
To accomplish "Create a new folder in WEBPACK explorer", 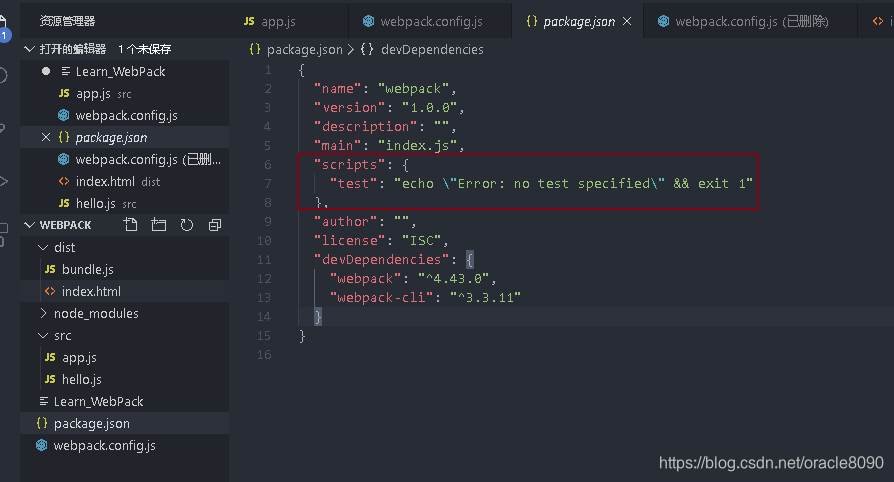I will [159, 225].
